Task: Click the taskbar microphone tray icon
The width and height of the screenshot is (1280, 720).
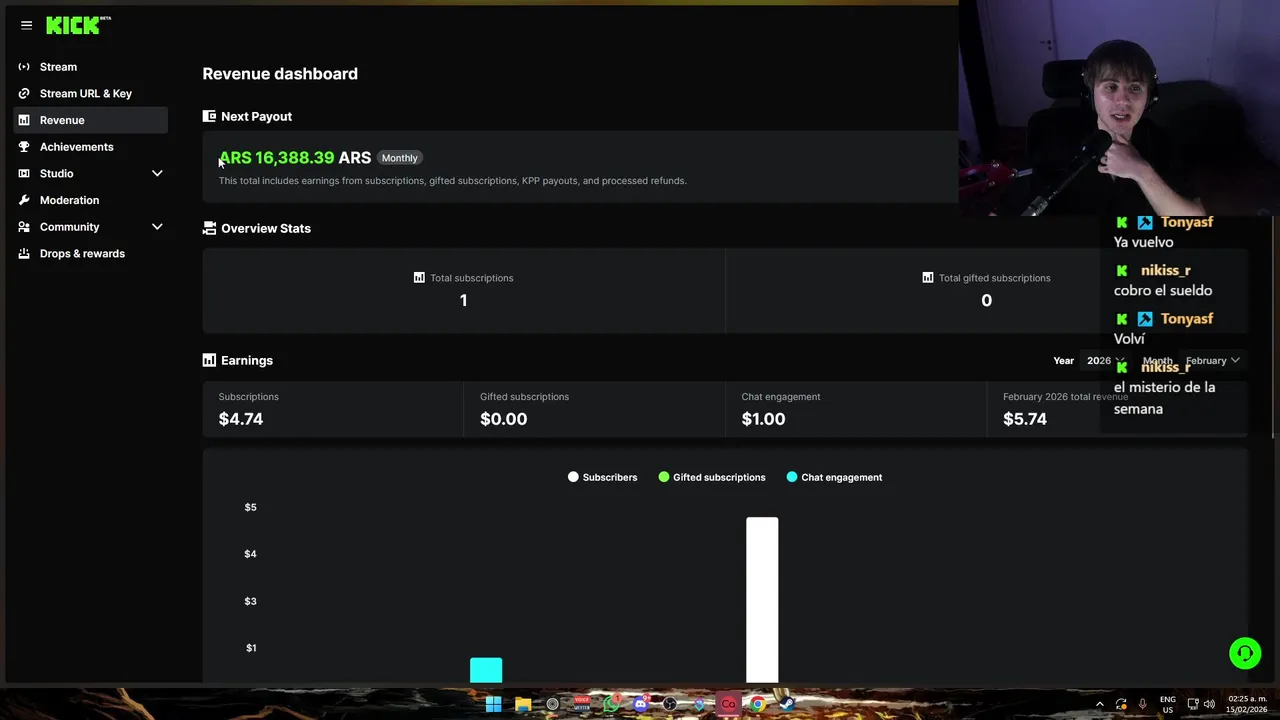Action: (x=1142, y=704)
